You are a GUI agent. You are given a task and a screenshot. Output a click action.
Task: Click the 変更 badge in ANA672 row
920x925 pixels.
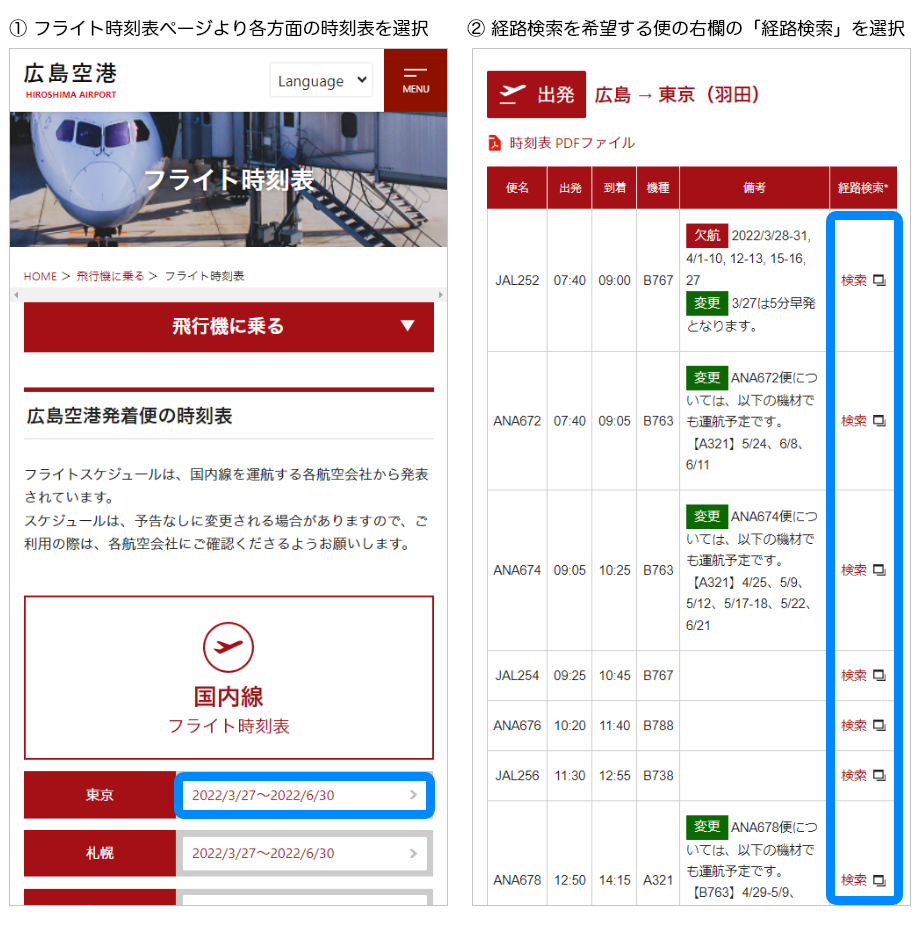[x=707, y=378]
